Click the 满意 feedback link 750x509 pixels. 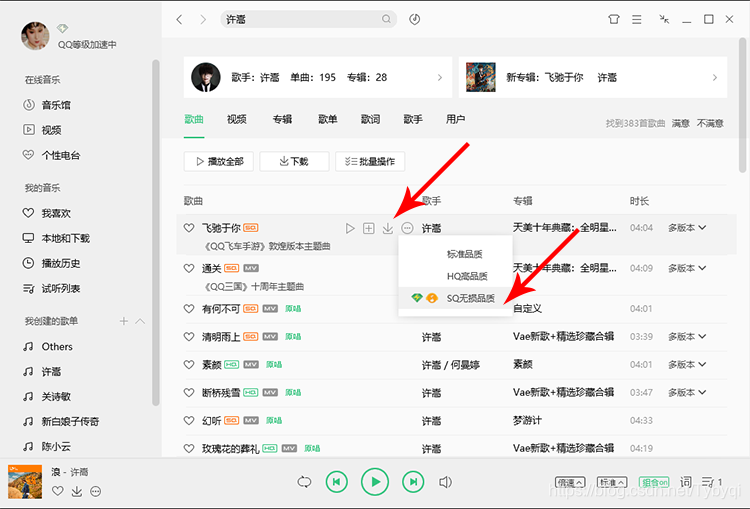(x=681, y=123)
